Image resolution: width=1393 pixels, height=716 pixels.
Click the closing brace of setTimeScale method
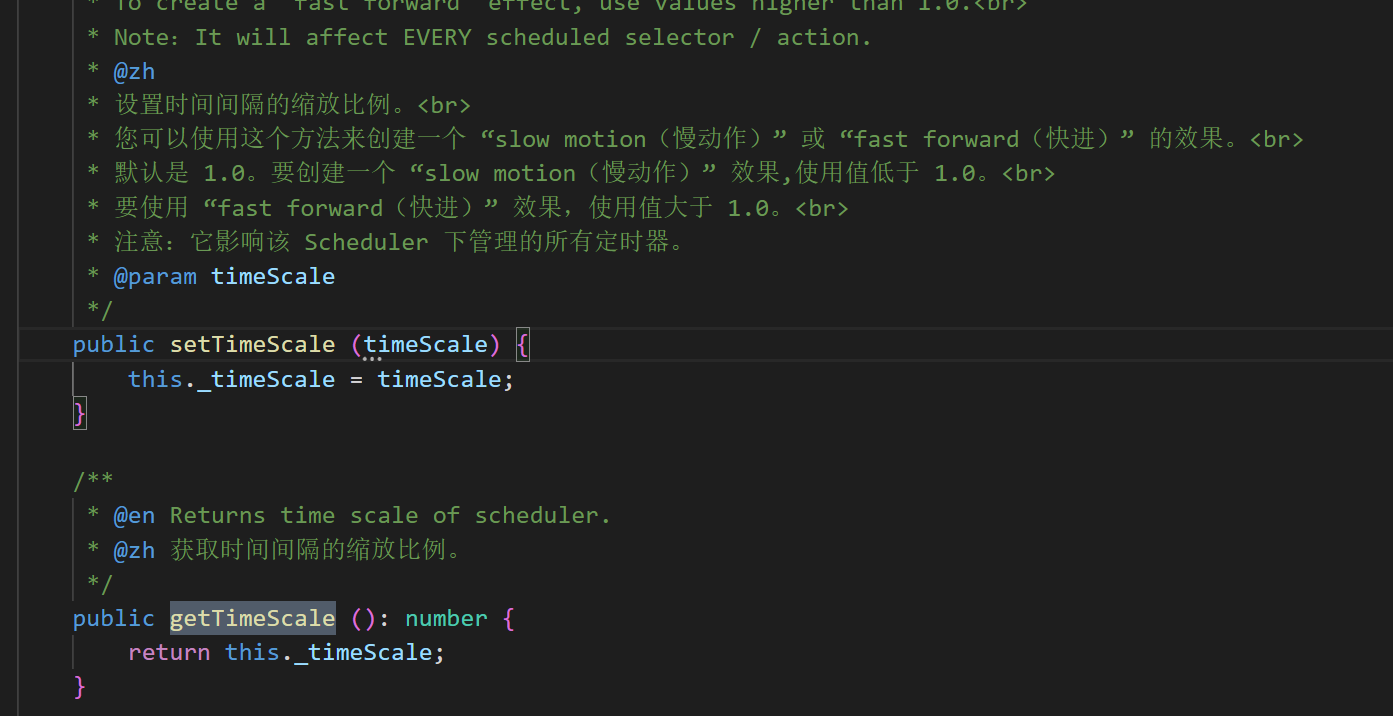tap(80, 413)
